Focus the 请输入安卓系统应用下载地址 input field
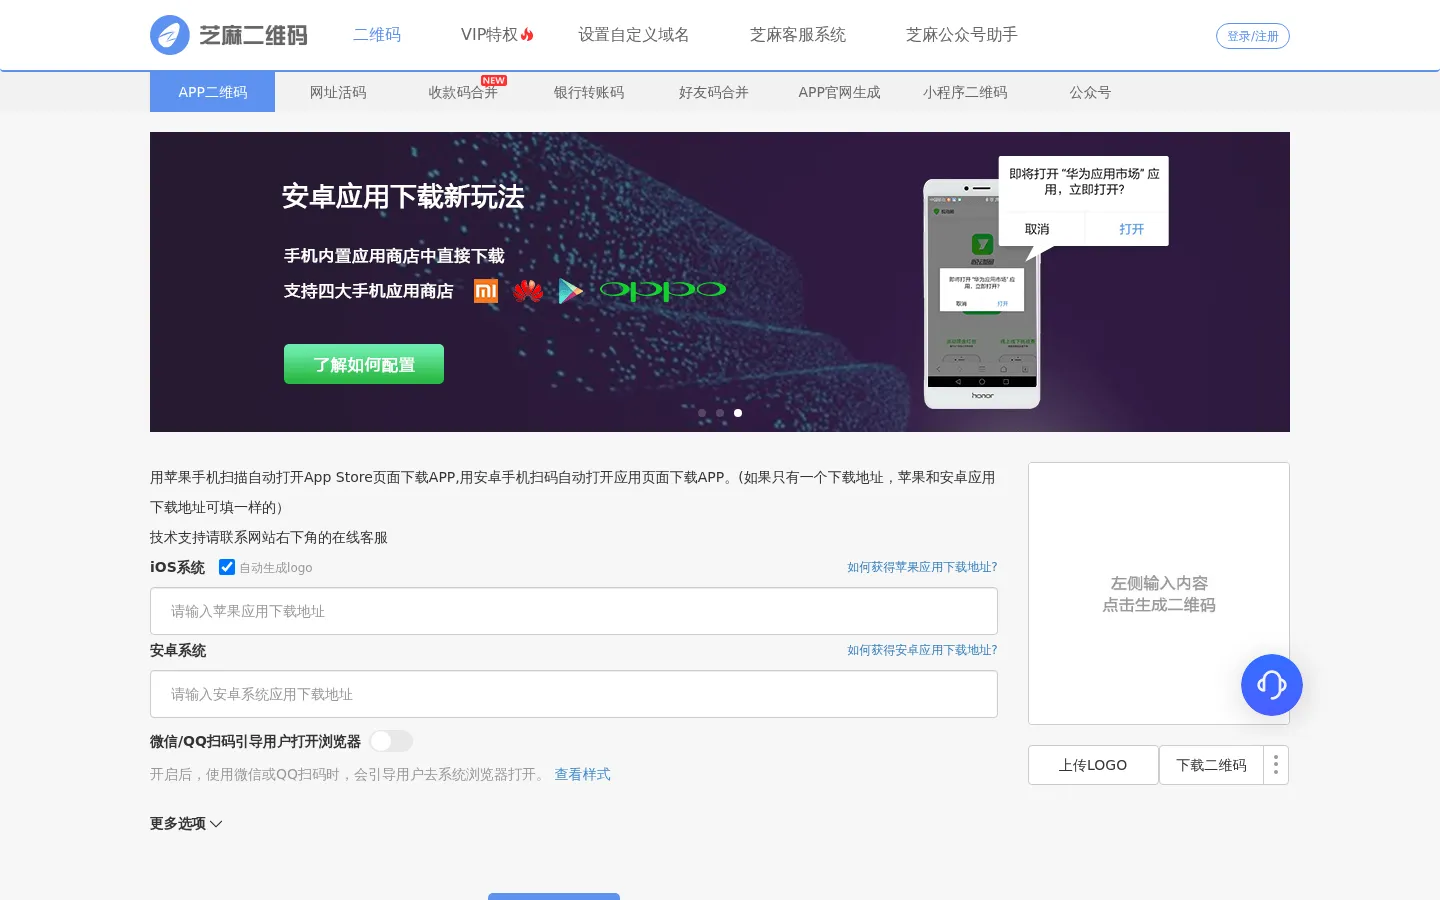Viewport: 1440px width, 900px height. (574, 694)
